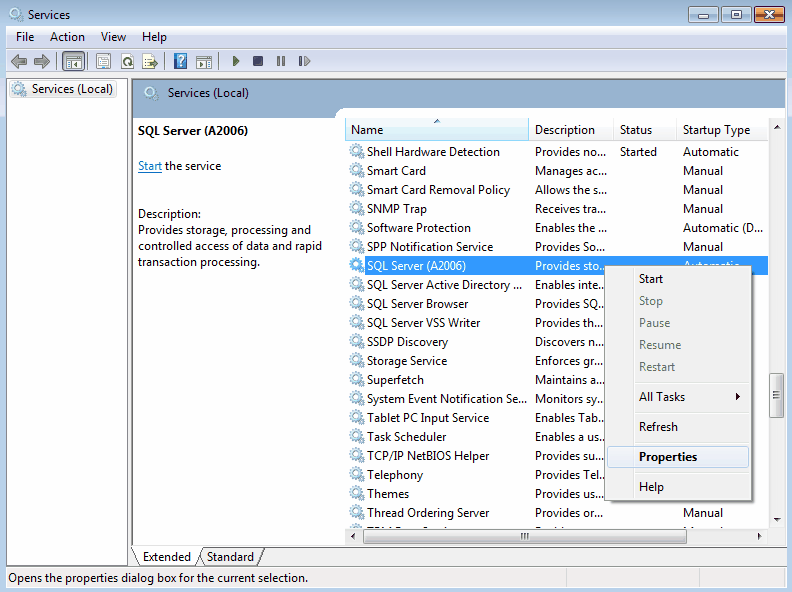The image size is (792, 592).
Task: Toggle Show/Hide Action Pane toolbar icon
Action: [x=204, y=62]
